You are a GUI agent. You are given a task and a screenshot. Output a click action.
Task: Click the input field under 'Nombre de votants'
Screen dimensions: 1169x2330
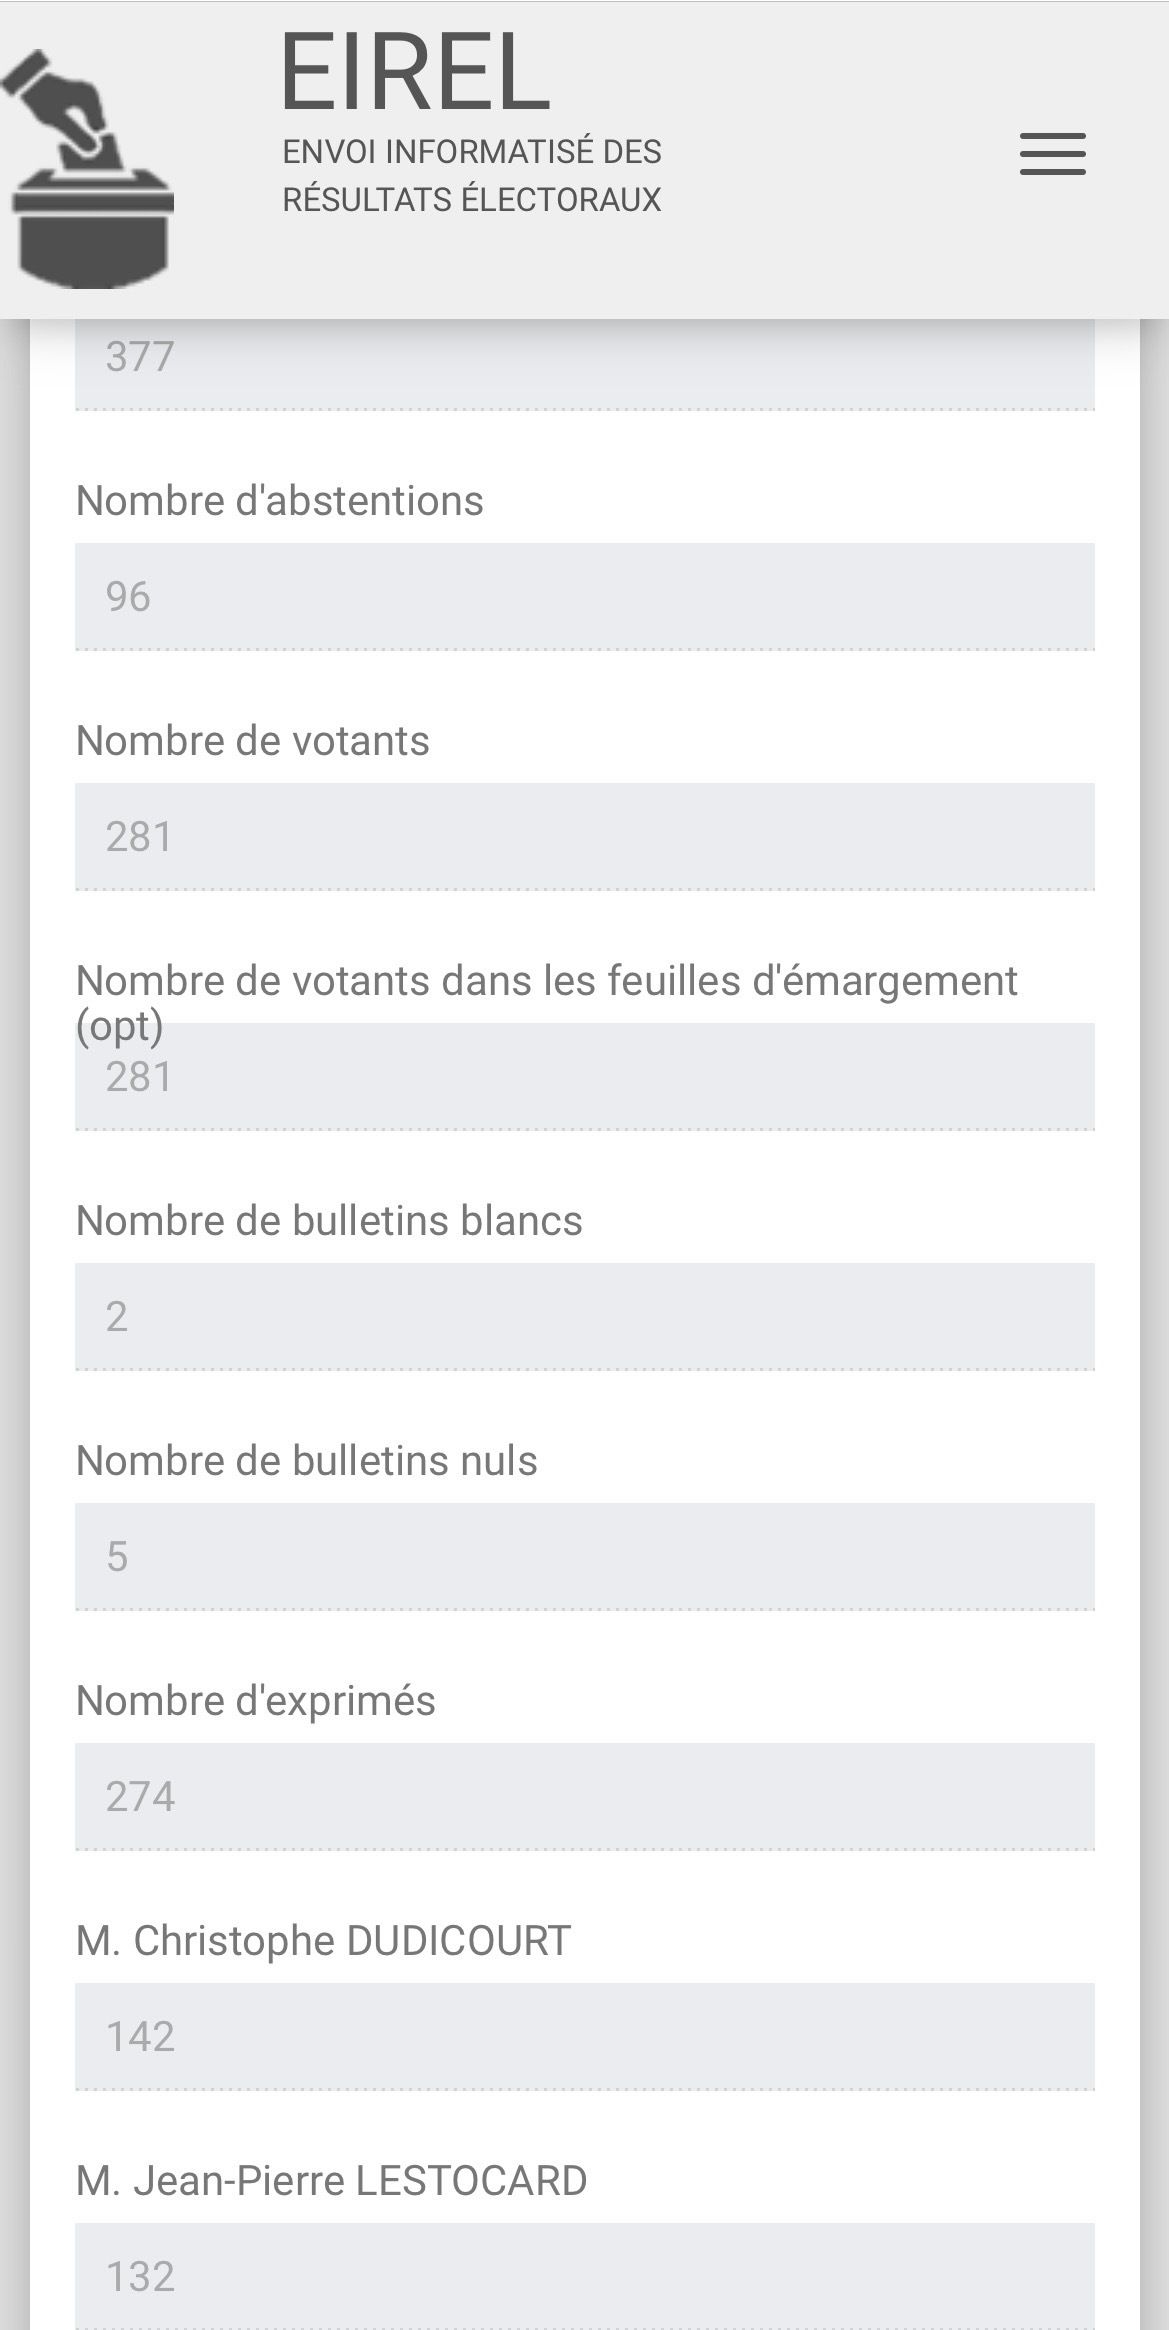click(x=584, y=837)
